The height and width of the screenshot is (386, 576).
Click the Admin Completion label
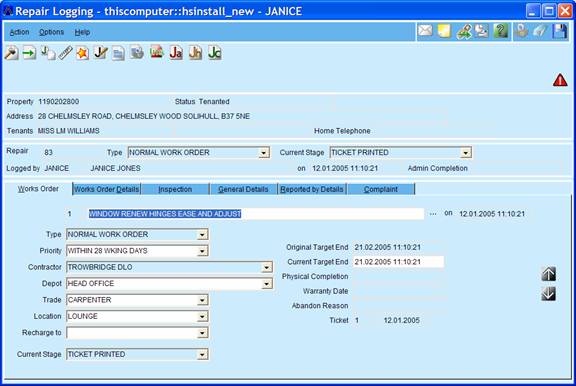(x=438, y=168)
